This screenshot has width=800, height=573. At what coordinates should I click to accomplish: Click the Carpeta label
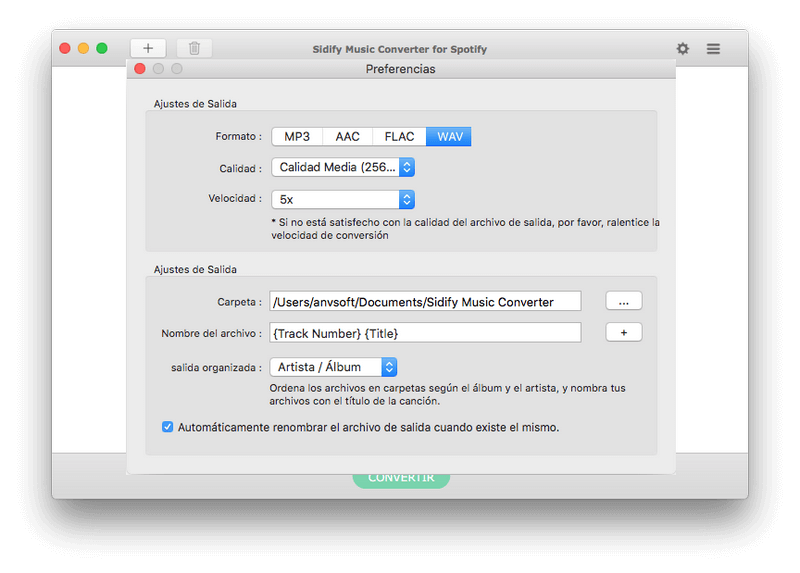pos(239,302)
